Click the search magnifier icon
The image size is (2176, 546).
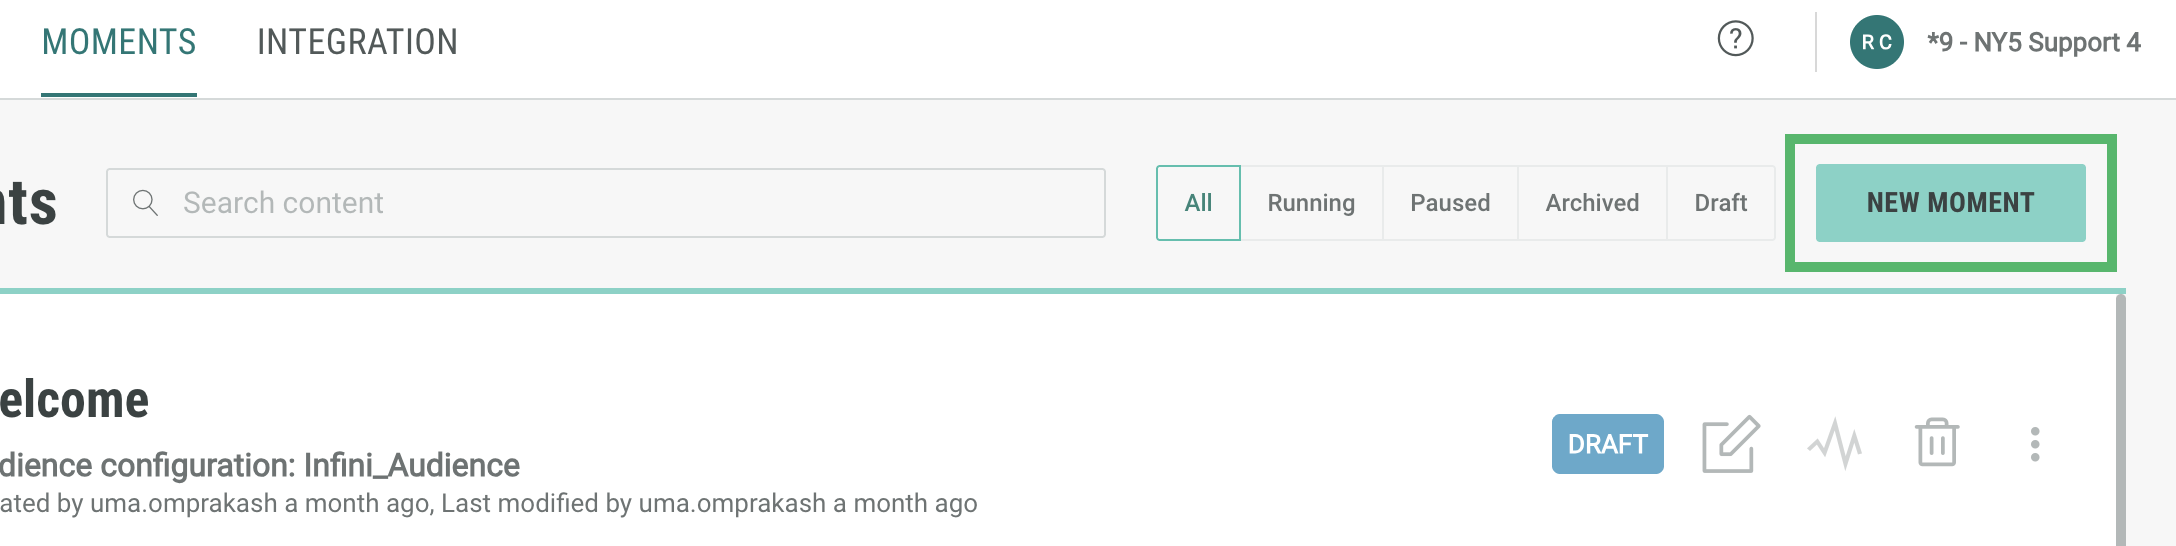pos(146,203)
